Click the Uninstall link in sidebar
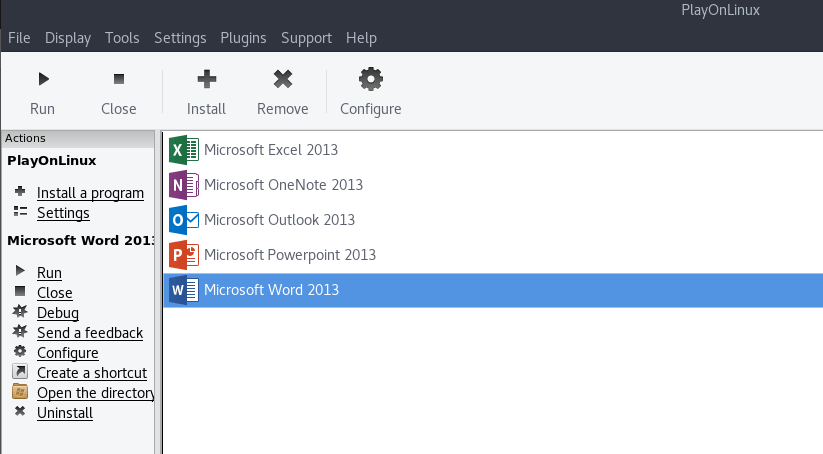This screenshot has width=823, height=454. (64, 413)
